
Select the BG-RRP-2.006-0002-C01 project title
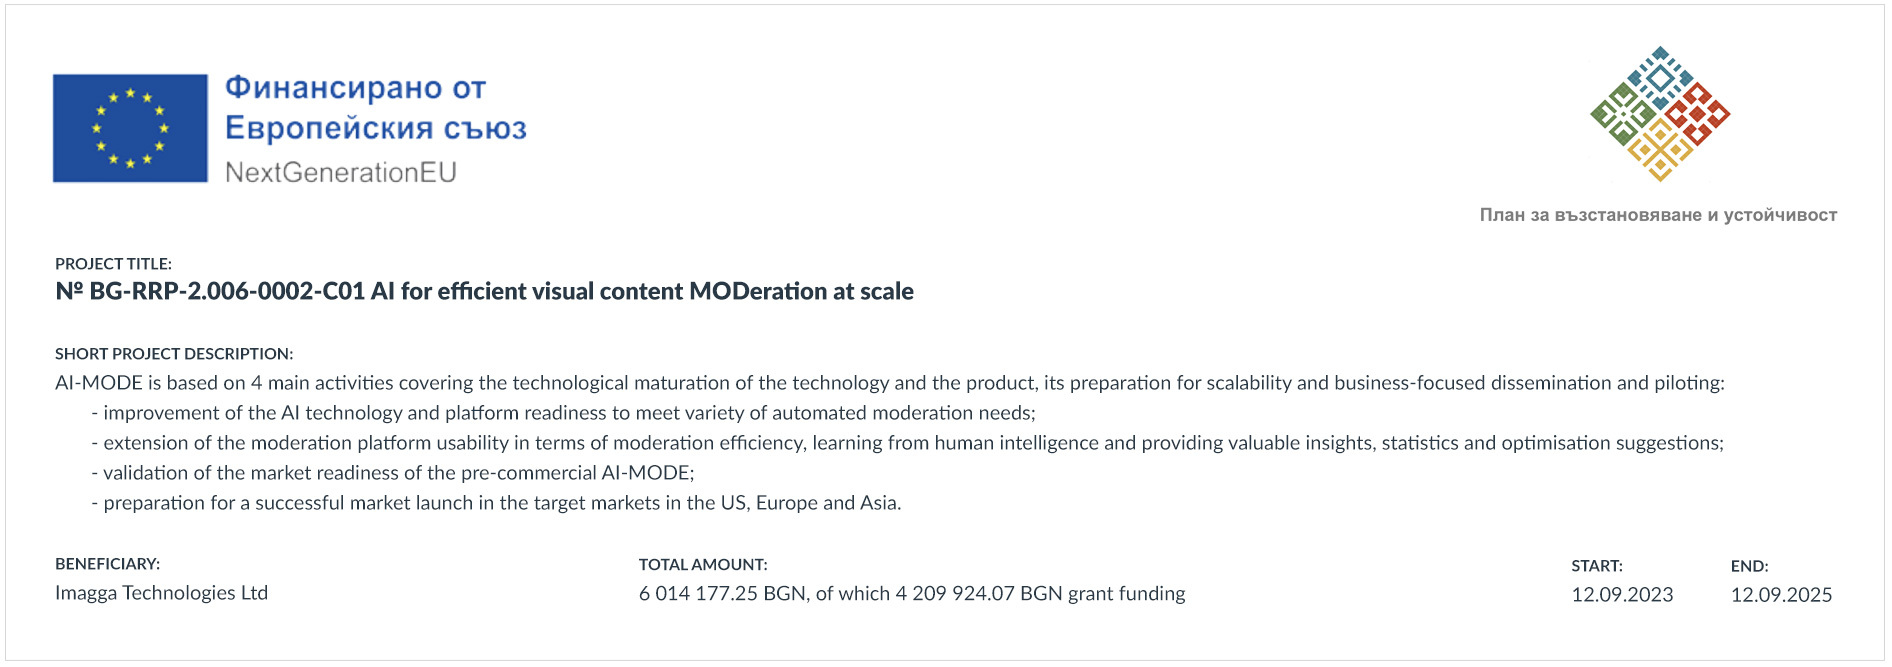click(x=484, y=292)
